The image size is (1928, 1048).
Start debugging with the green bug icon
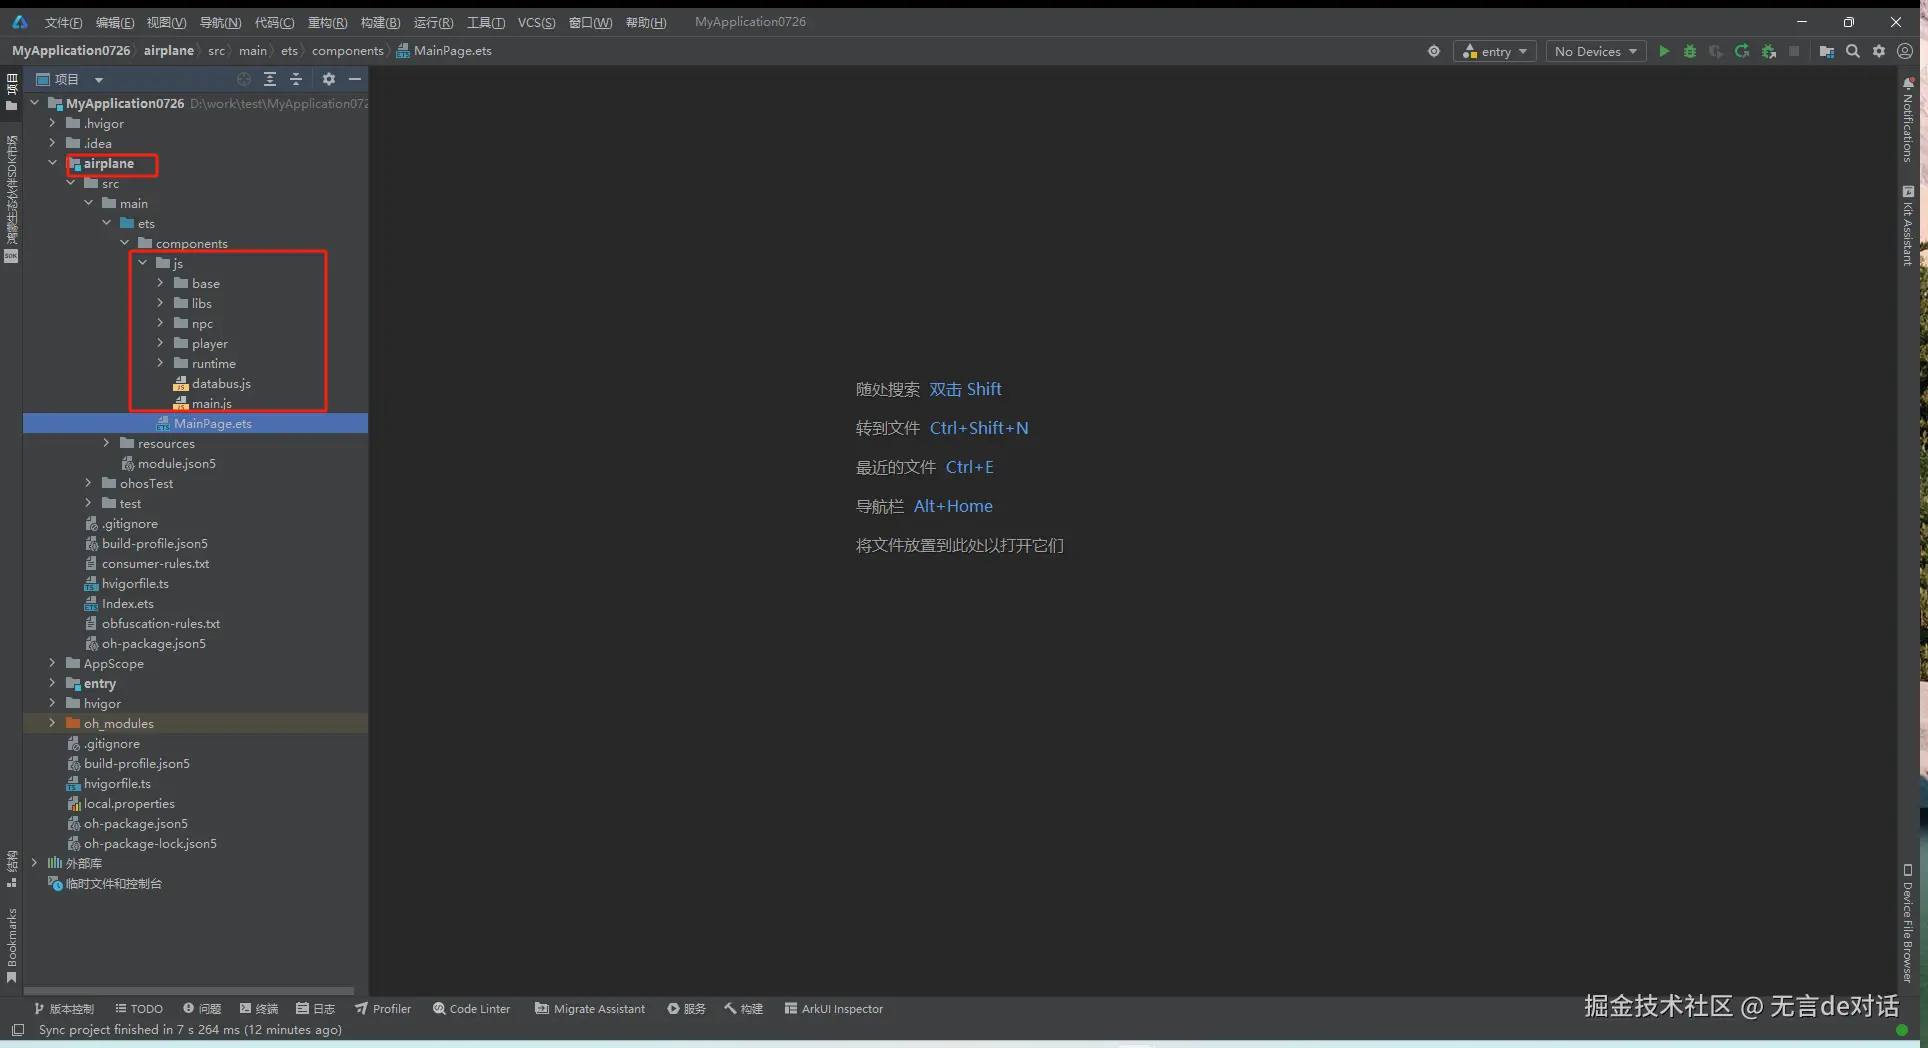click(1690, 51)
